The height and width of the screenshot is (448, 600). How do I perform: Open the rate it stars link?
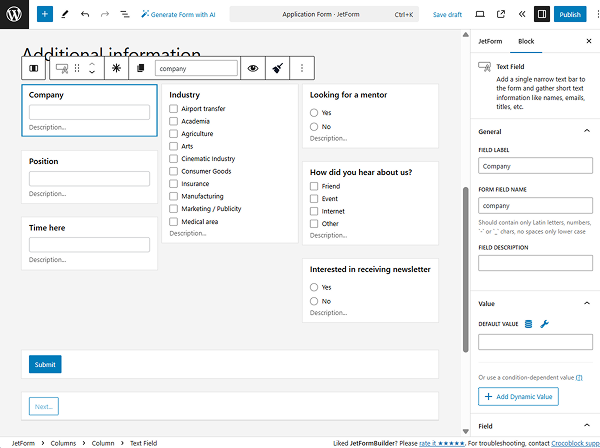[442, 443]
